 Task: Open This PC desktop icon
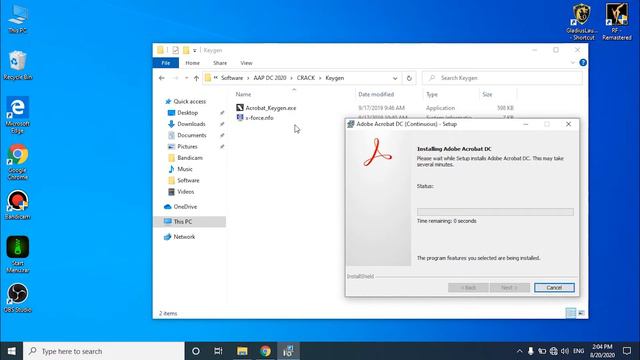pyautogui.click(x=18, y=19)
